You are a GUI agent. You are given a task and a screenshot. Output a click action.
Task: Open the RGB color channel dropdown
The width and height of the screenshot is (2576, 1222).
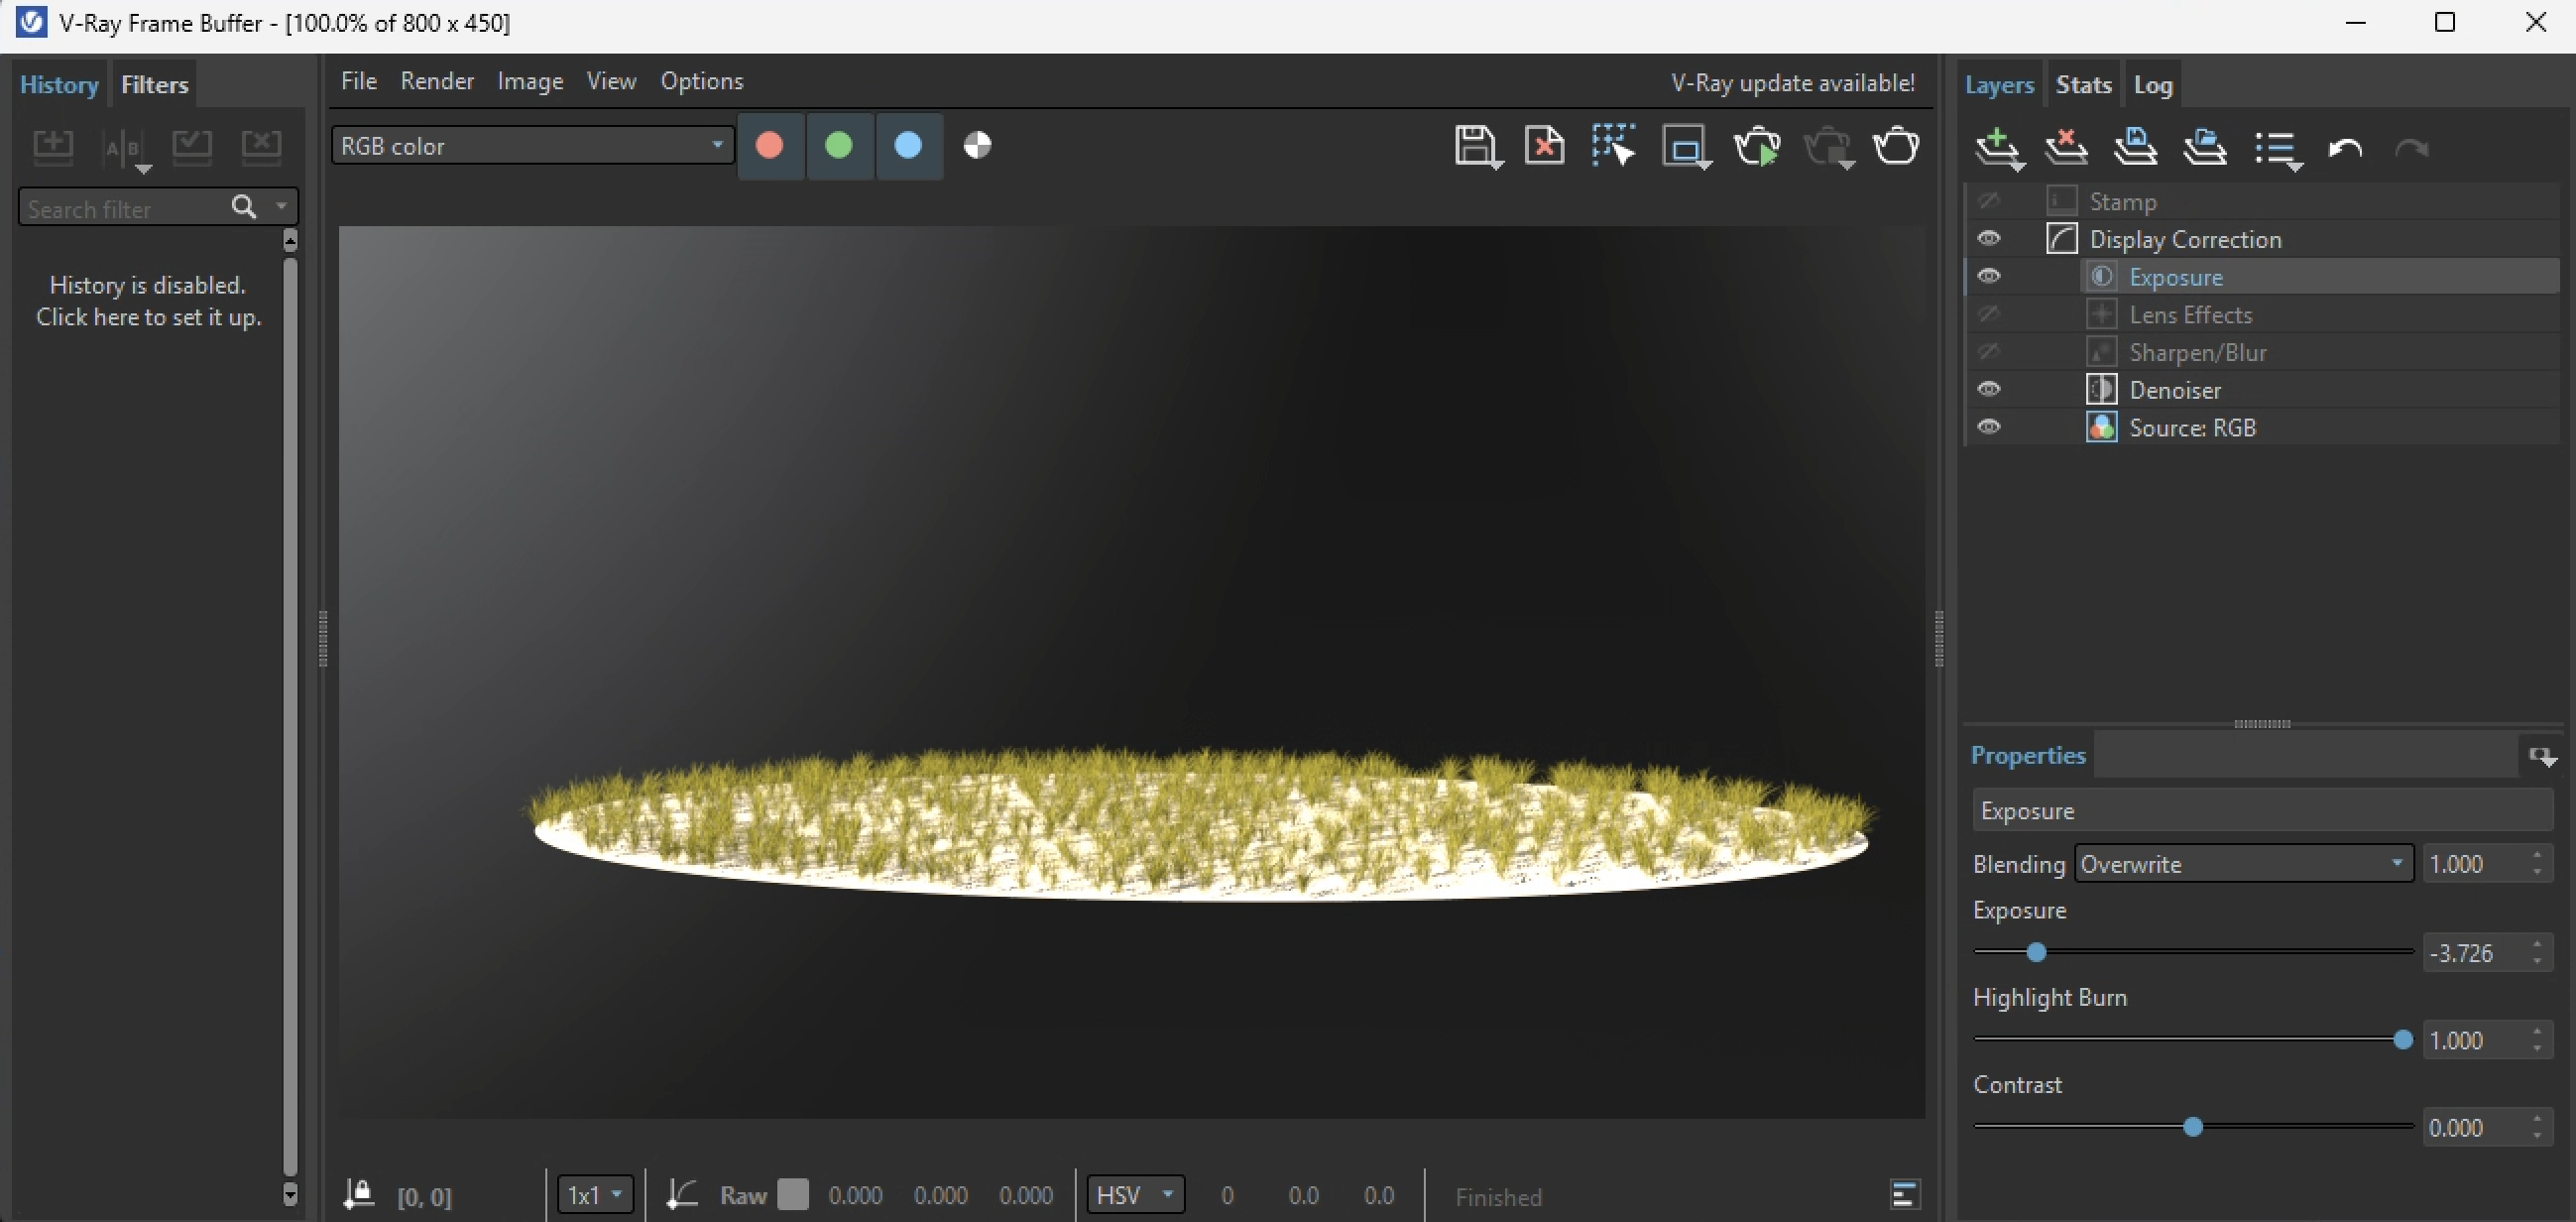click(531, 146)
